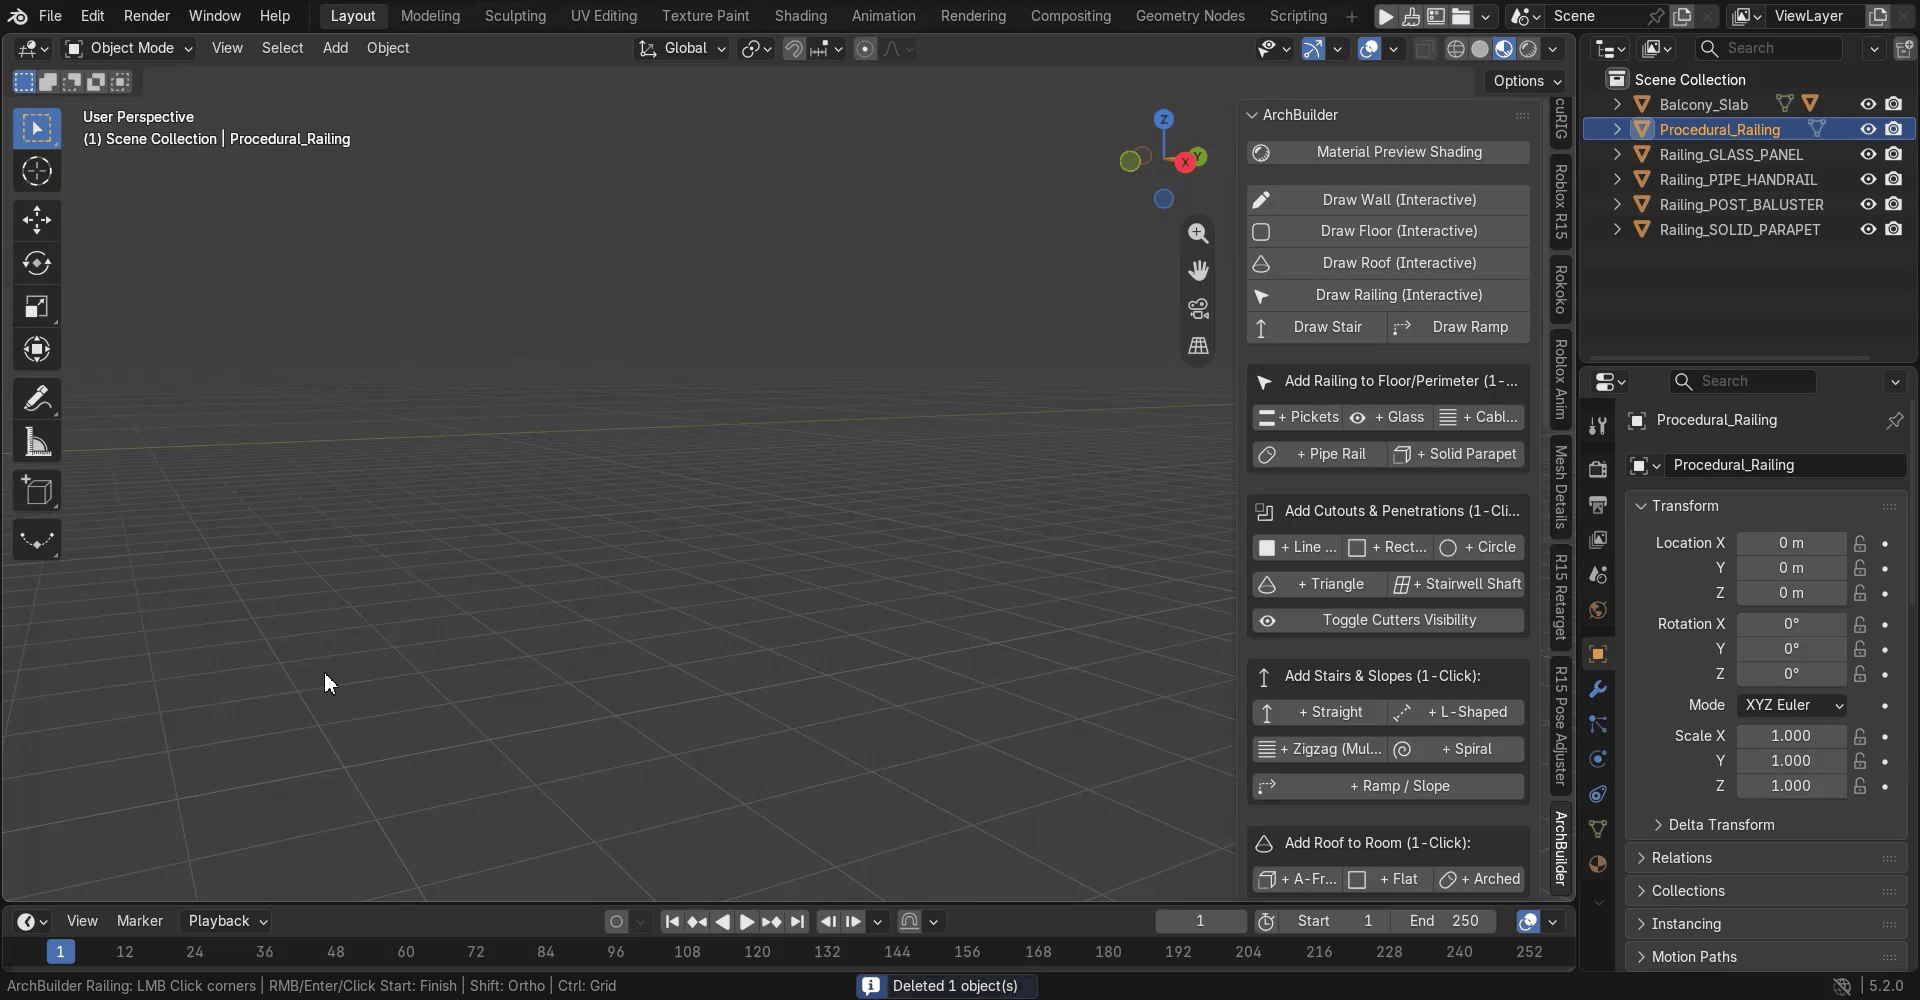Open the Global orientation dropdown
Screen dimensions: 1920x1000
tap(682, 48)
